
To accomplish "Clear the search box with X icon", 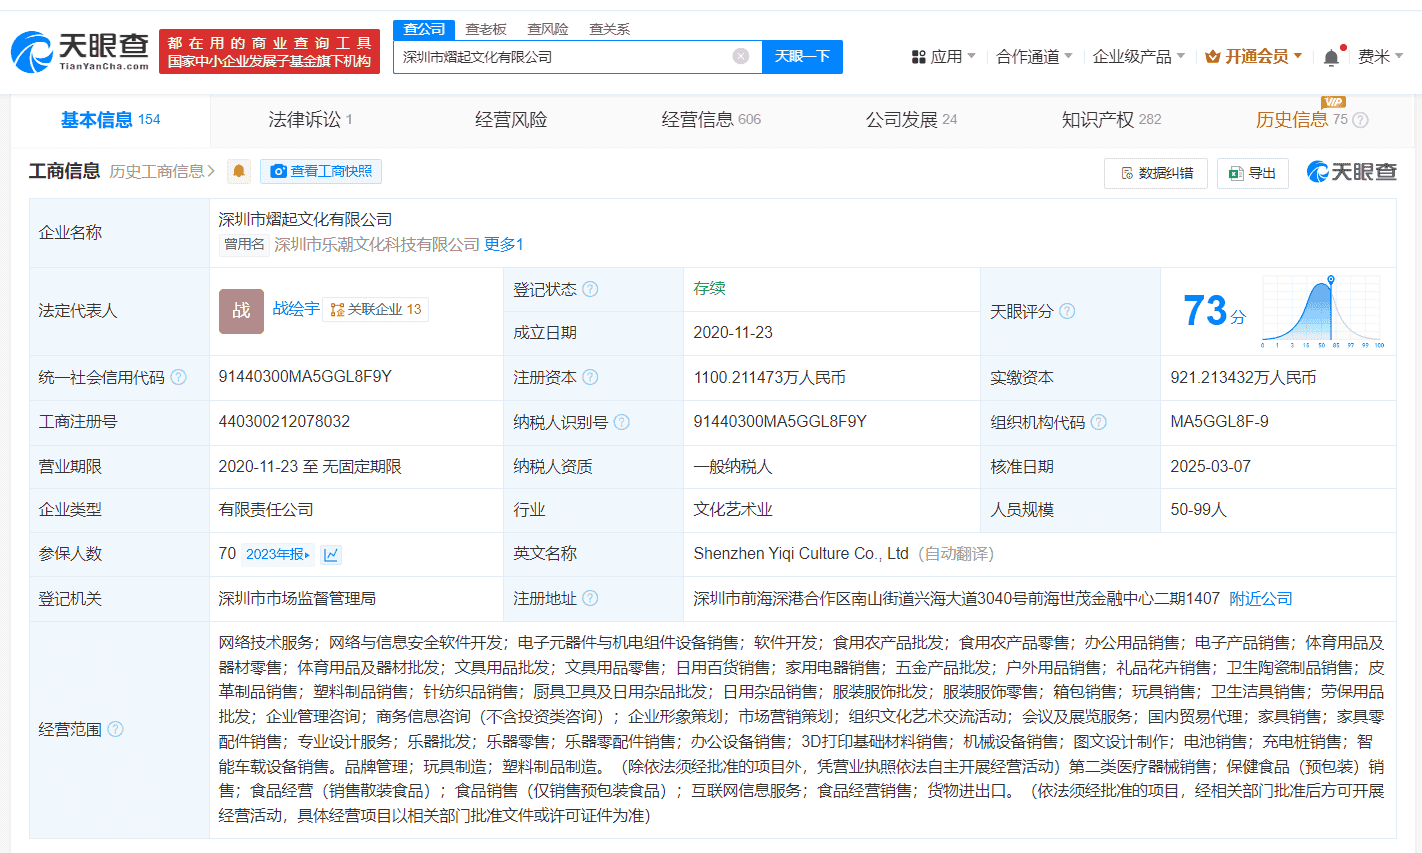I will [x=741, y=56].
